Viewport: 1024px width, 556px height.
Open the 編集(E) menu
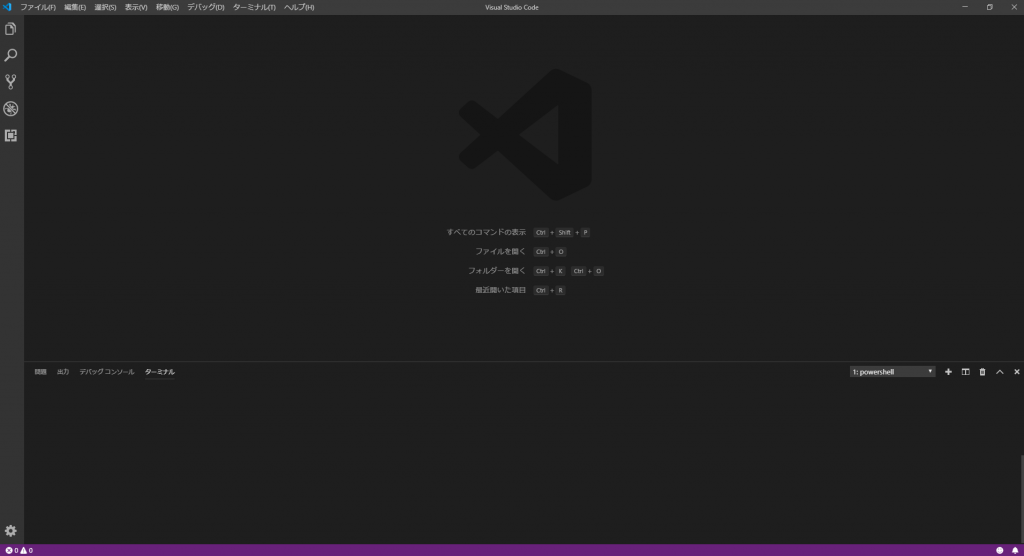pos(75,7)
